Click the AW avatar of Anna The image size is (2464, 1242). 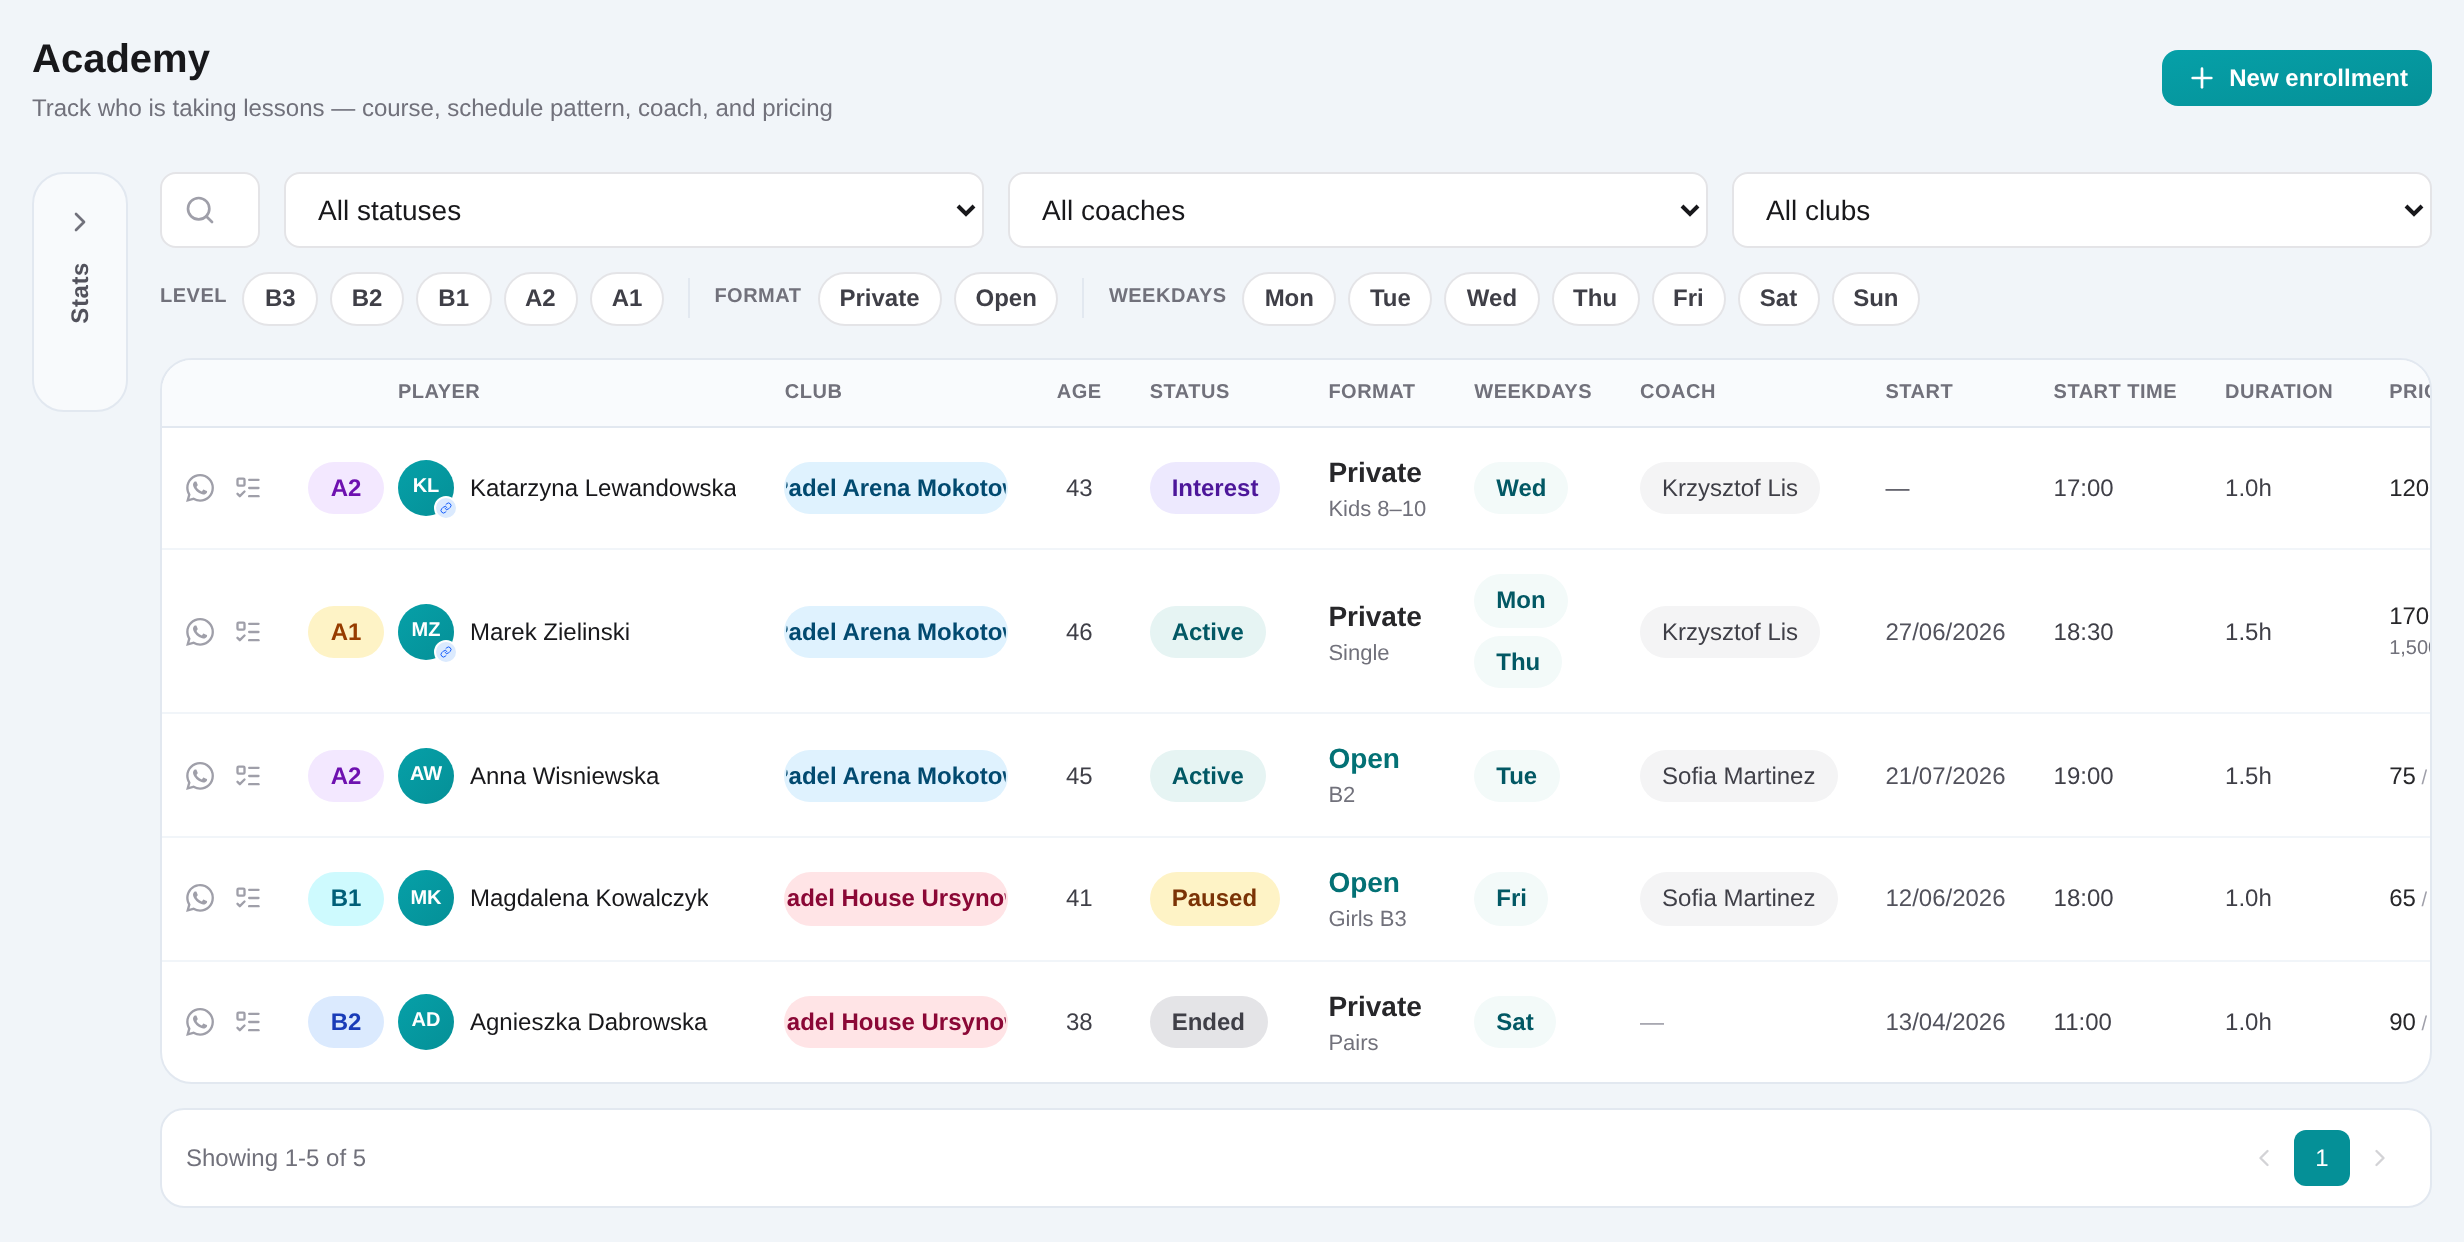[x=426, y=776]
